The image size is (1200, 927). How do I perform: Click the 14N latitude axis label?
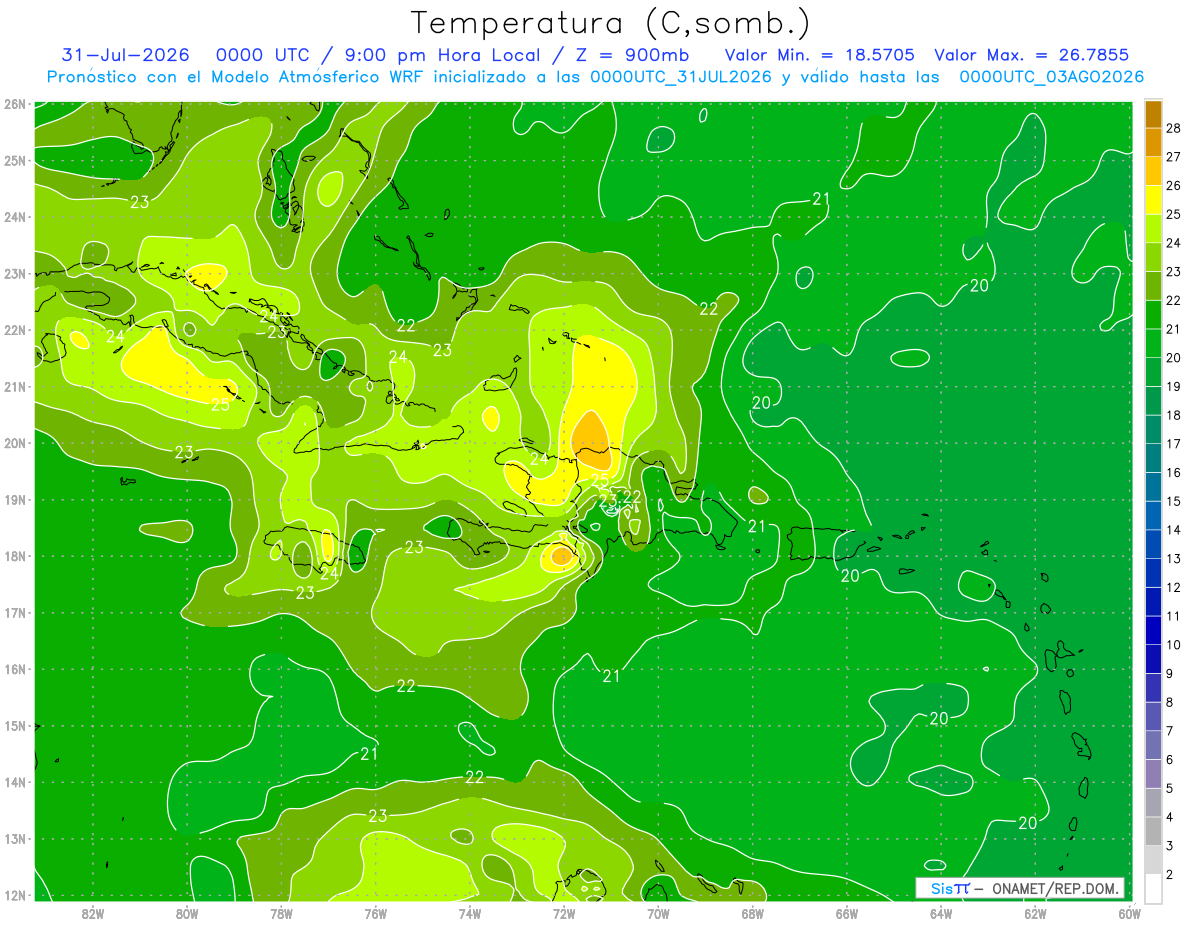click(x=14, y=782)
